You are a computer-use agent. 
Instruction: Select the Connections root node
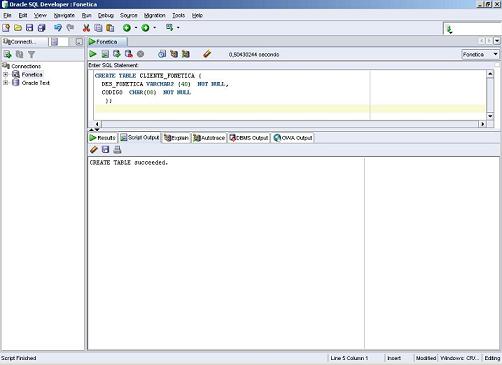click(26, 66)
